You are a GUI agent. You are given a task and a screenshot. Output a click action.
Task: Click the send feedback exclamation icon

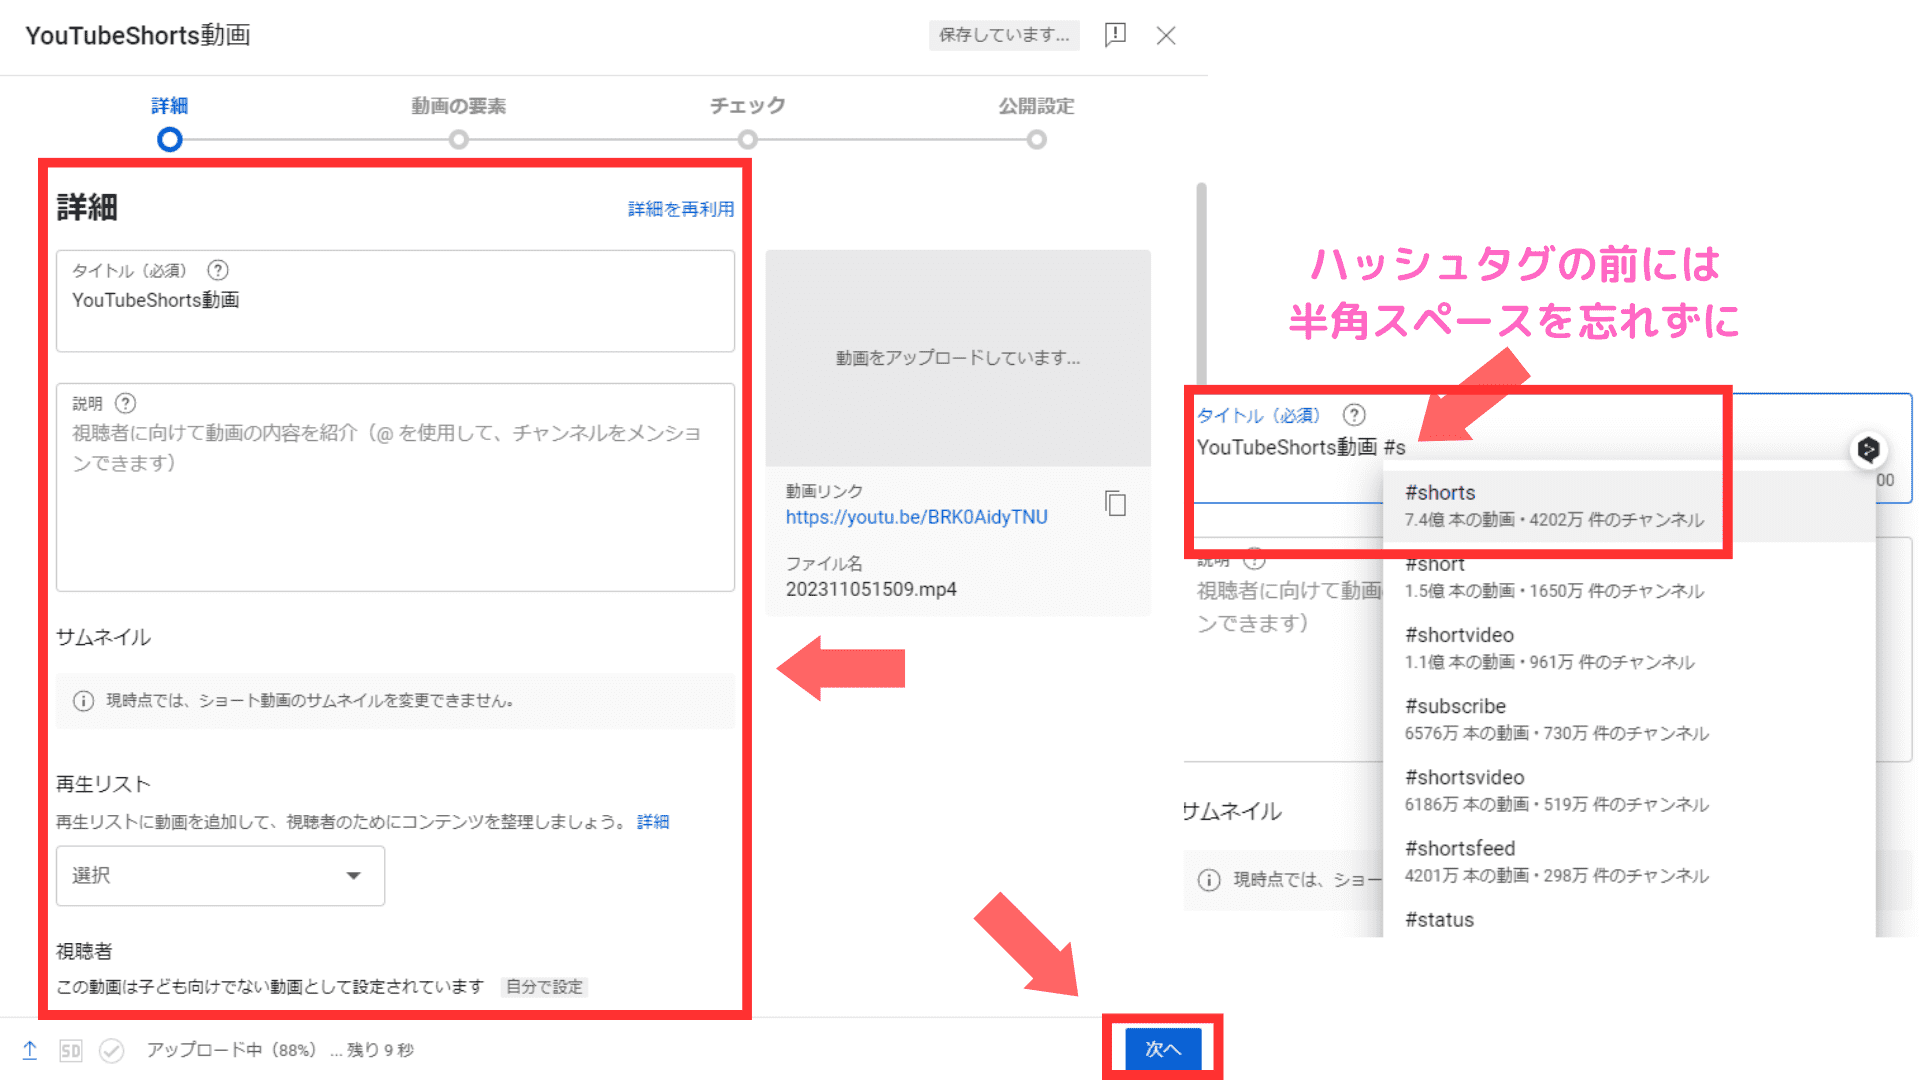pos(1115,35)
